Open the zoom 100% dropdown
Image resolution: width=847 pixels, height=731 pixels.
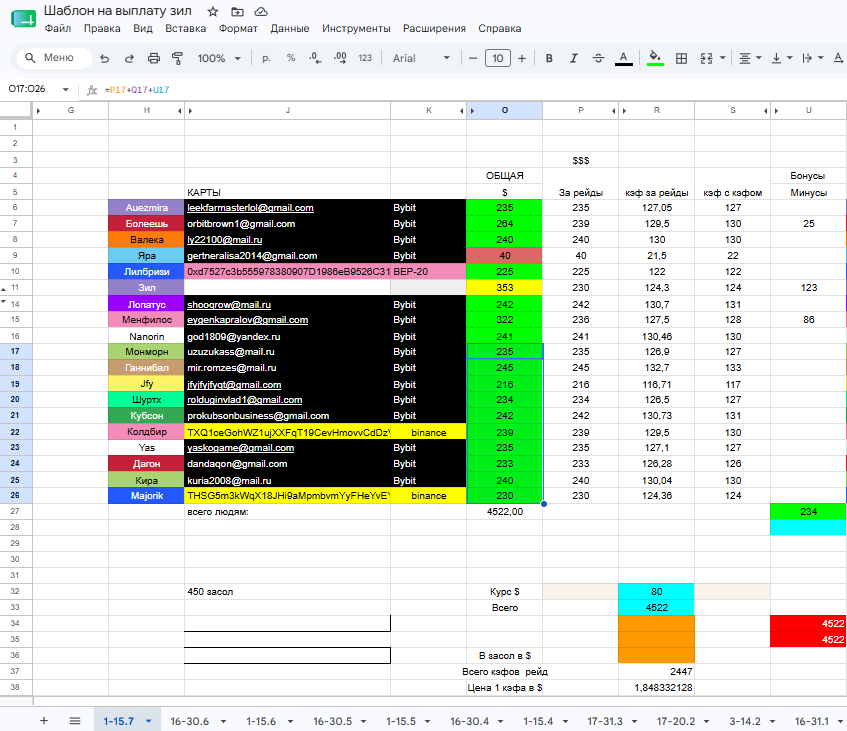click(219, 58)
